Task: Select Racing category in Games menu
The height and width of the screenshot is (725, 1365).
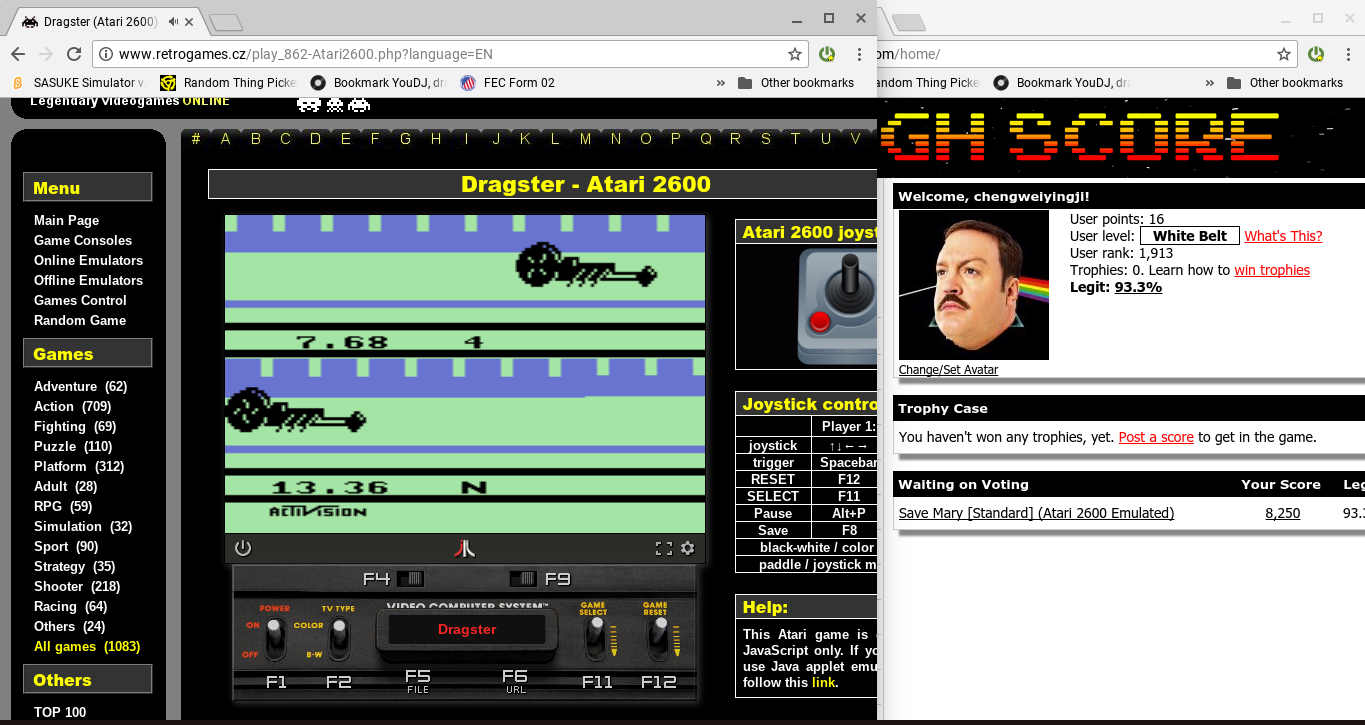Action: tap(55, 606)
